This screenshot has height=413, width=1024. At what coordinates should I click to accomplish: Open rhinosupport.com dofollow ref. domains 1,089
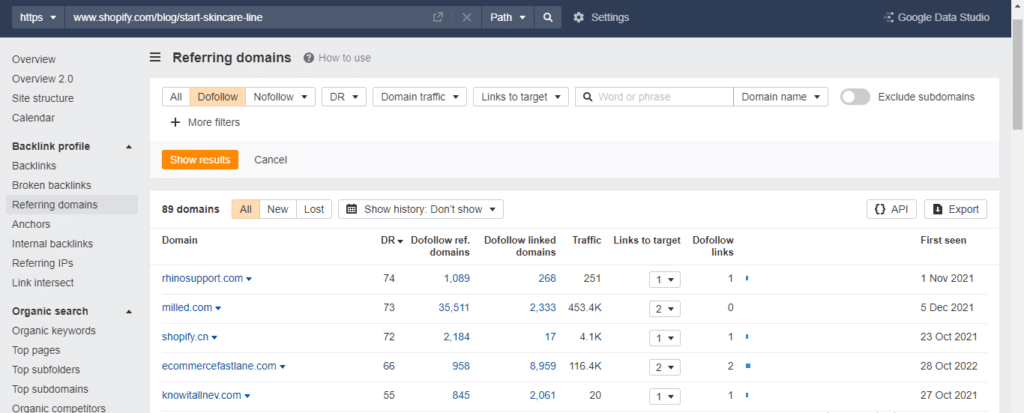456,278
